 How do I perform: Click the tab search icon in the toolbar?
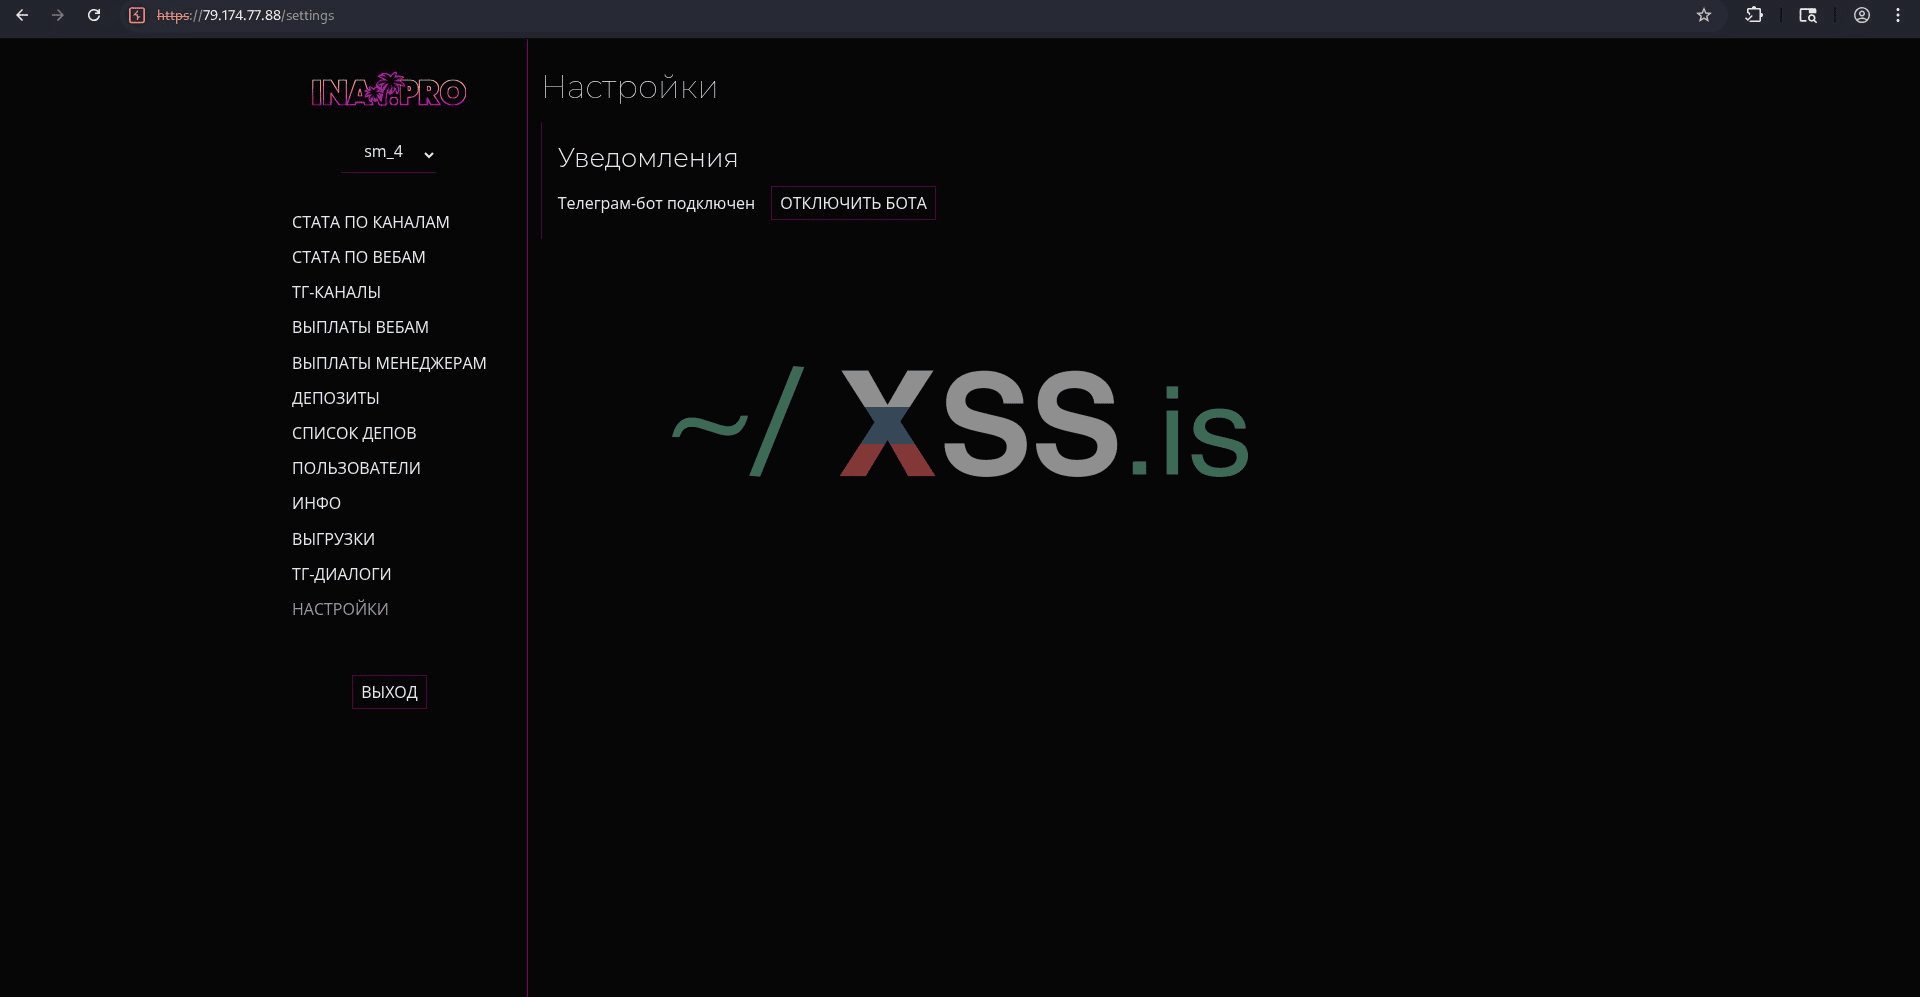[1808, 15]
